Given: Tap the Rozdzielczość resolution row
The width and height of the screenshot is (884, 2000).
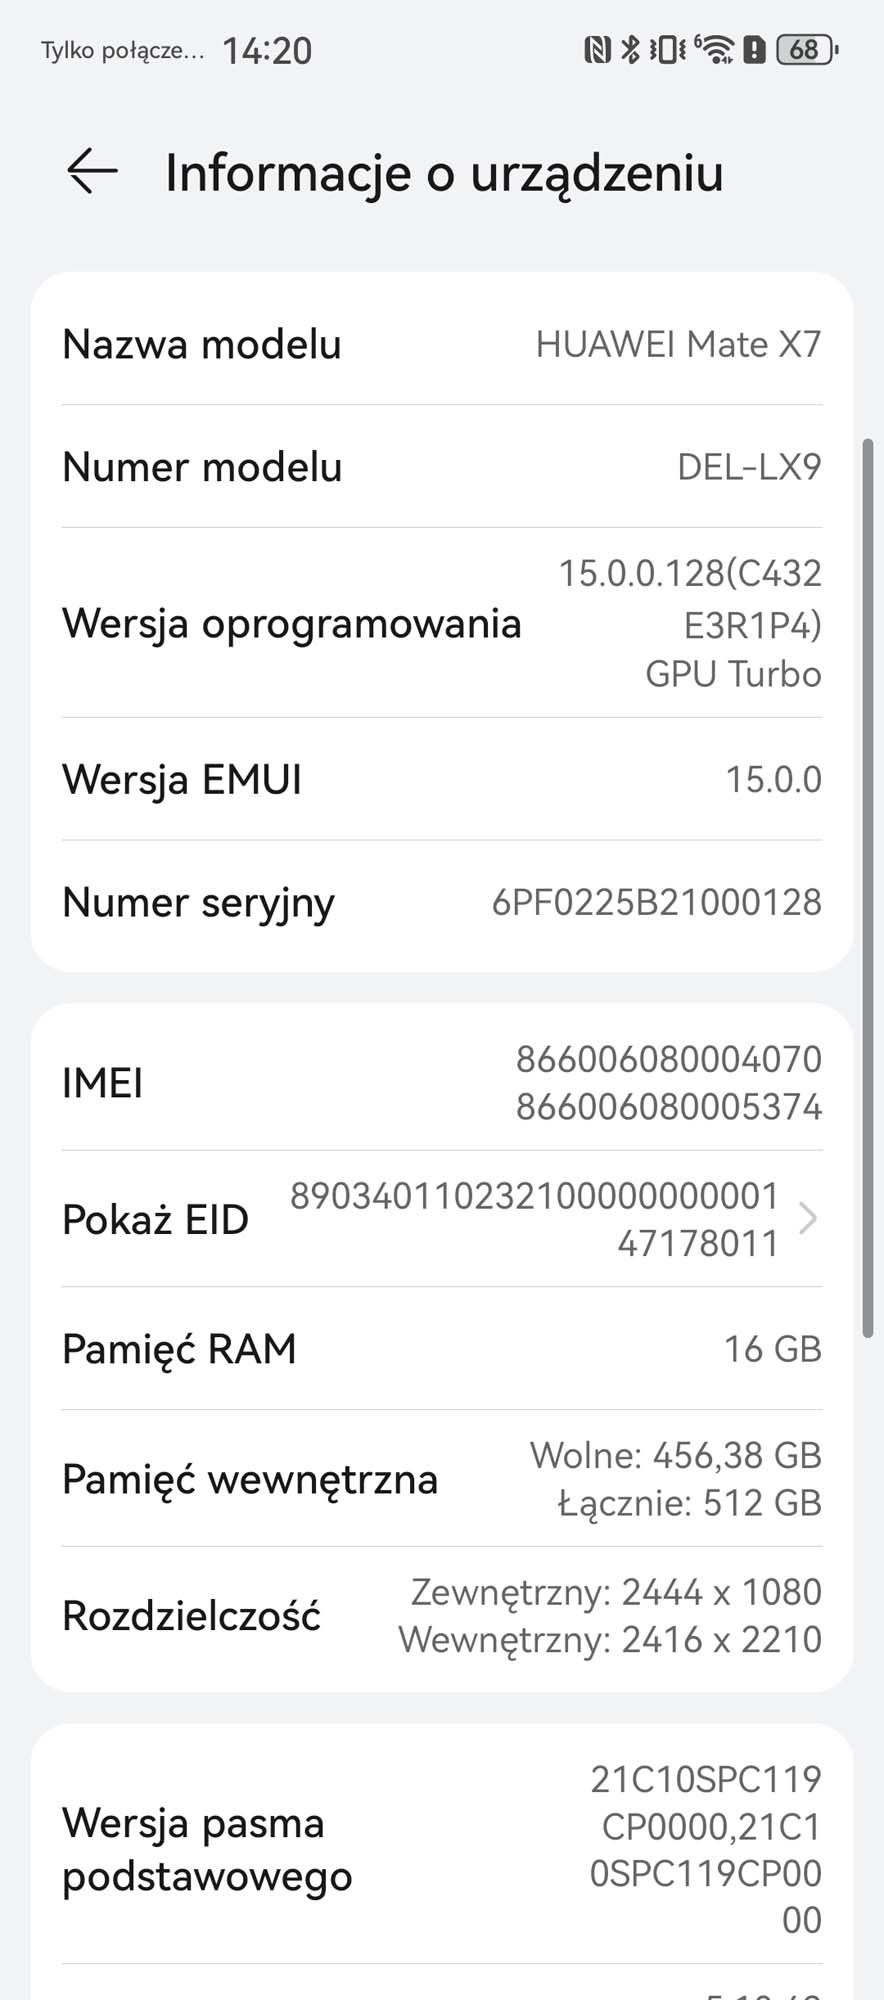Looking at the screenshot, I should (442, 1615).
